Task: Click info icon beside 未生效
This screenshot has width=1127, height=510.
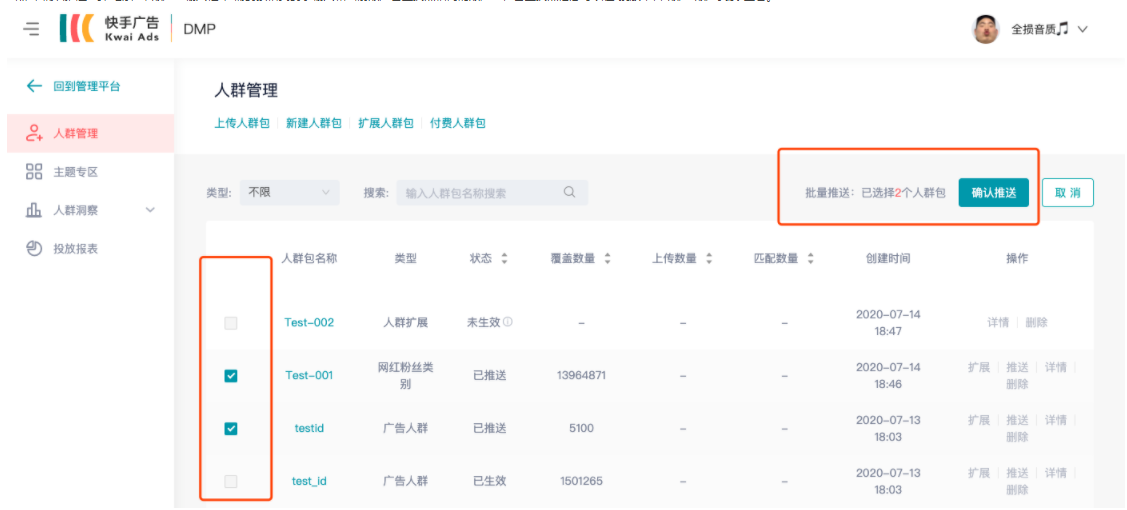Action: click(508, 322)
